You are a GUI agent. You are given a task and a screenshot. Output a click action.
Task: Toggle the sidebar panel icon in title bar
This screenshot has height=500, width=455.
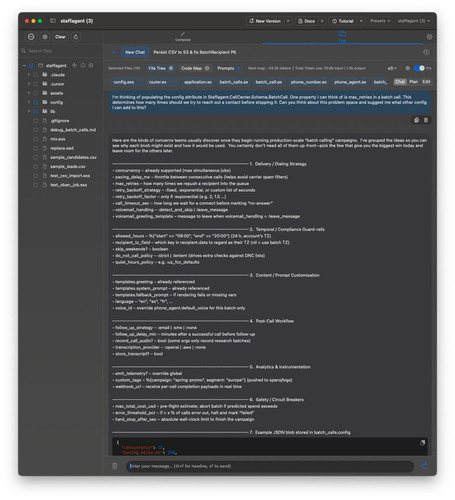(53, 21)
